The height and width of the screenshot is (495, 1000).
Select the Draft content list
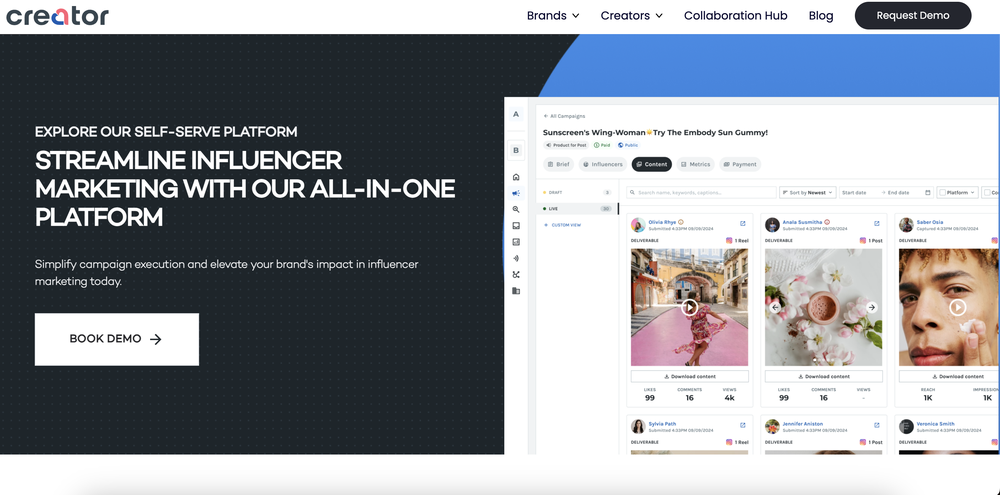577,192
